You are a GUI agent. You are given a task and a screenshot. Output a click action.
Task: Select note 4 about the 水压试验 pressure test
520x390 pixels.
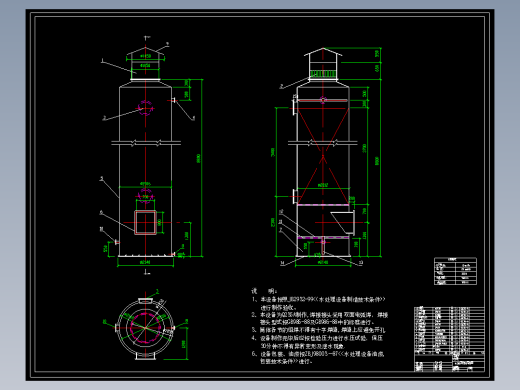[317, 342]
